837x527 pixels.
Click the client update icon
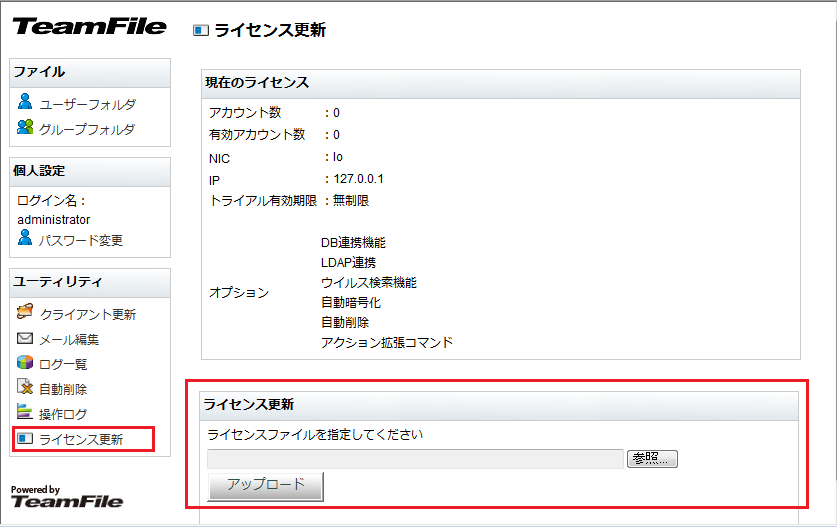click(26, 313)
